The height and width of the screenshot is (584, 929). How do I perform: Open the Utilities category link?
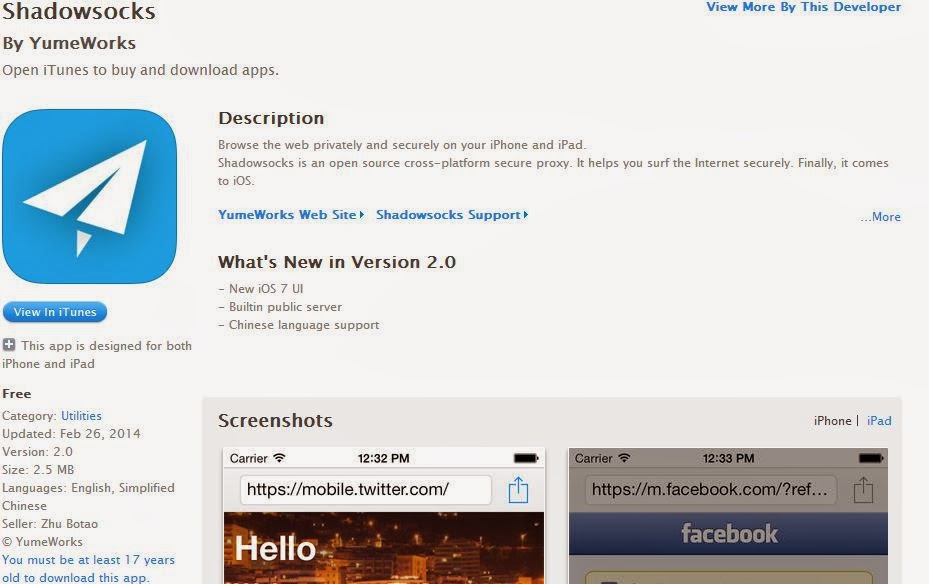(81, 416)
